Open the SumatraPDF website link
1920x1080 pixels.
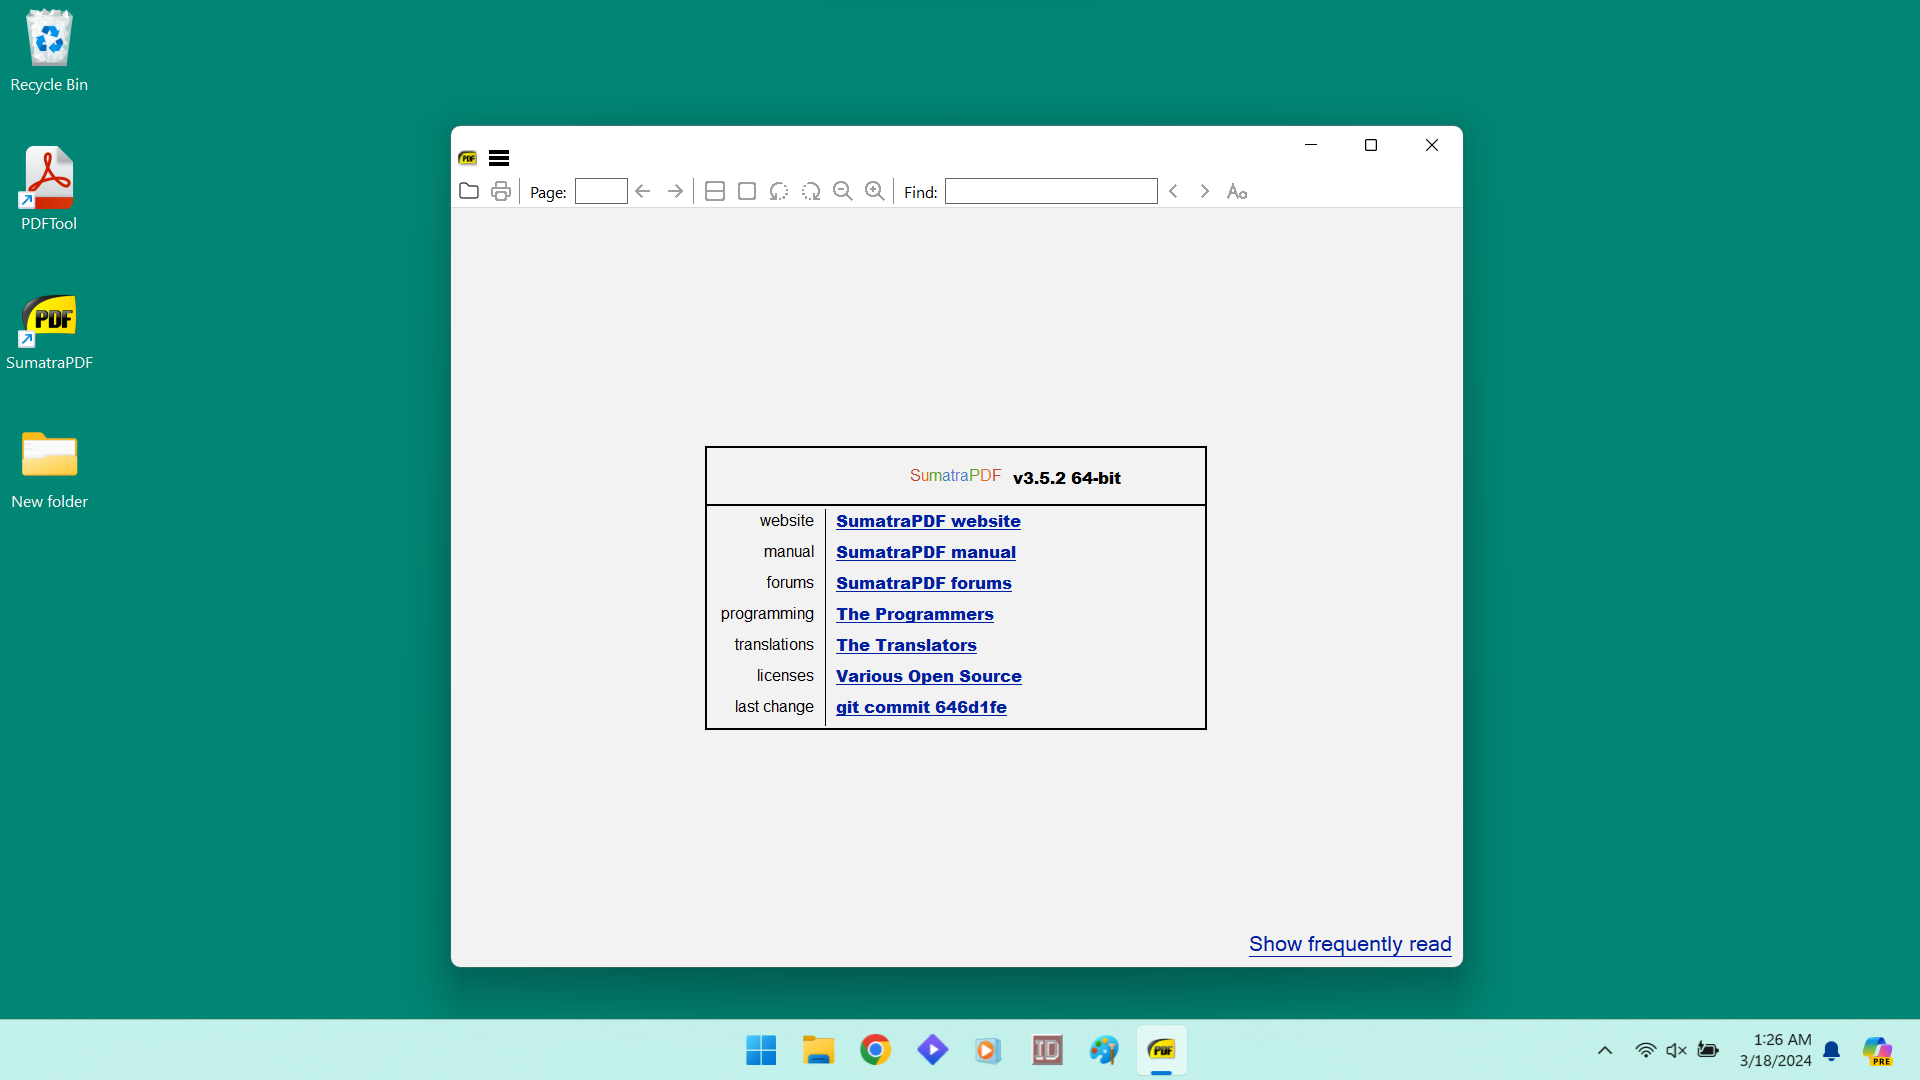pos(928,521)
